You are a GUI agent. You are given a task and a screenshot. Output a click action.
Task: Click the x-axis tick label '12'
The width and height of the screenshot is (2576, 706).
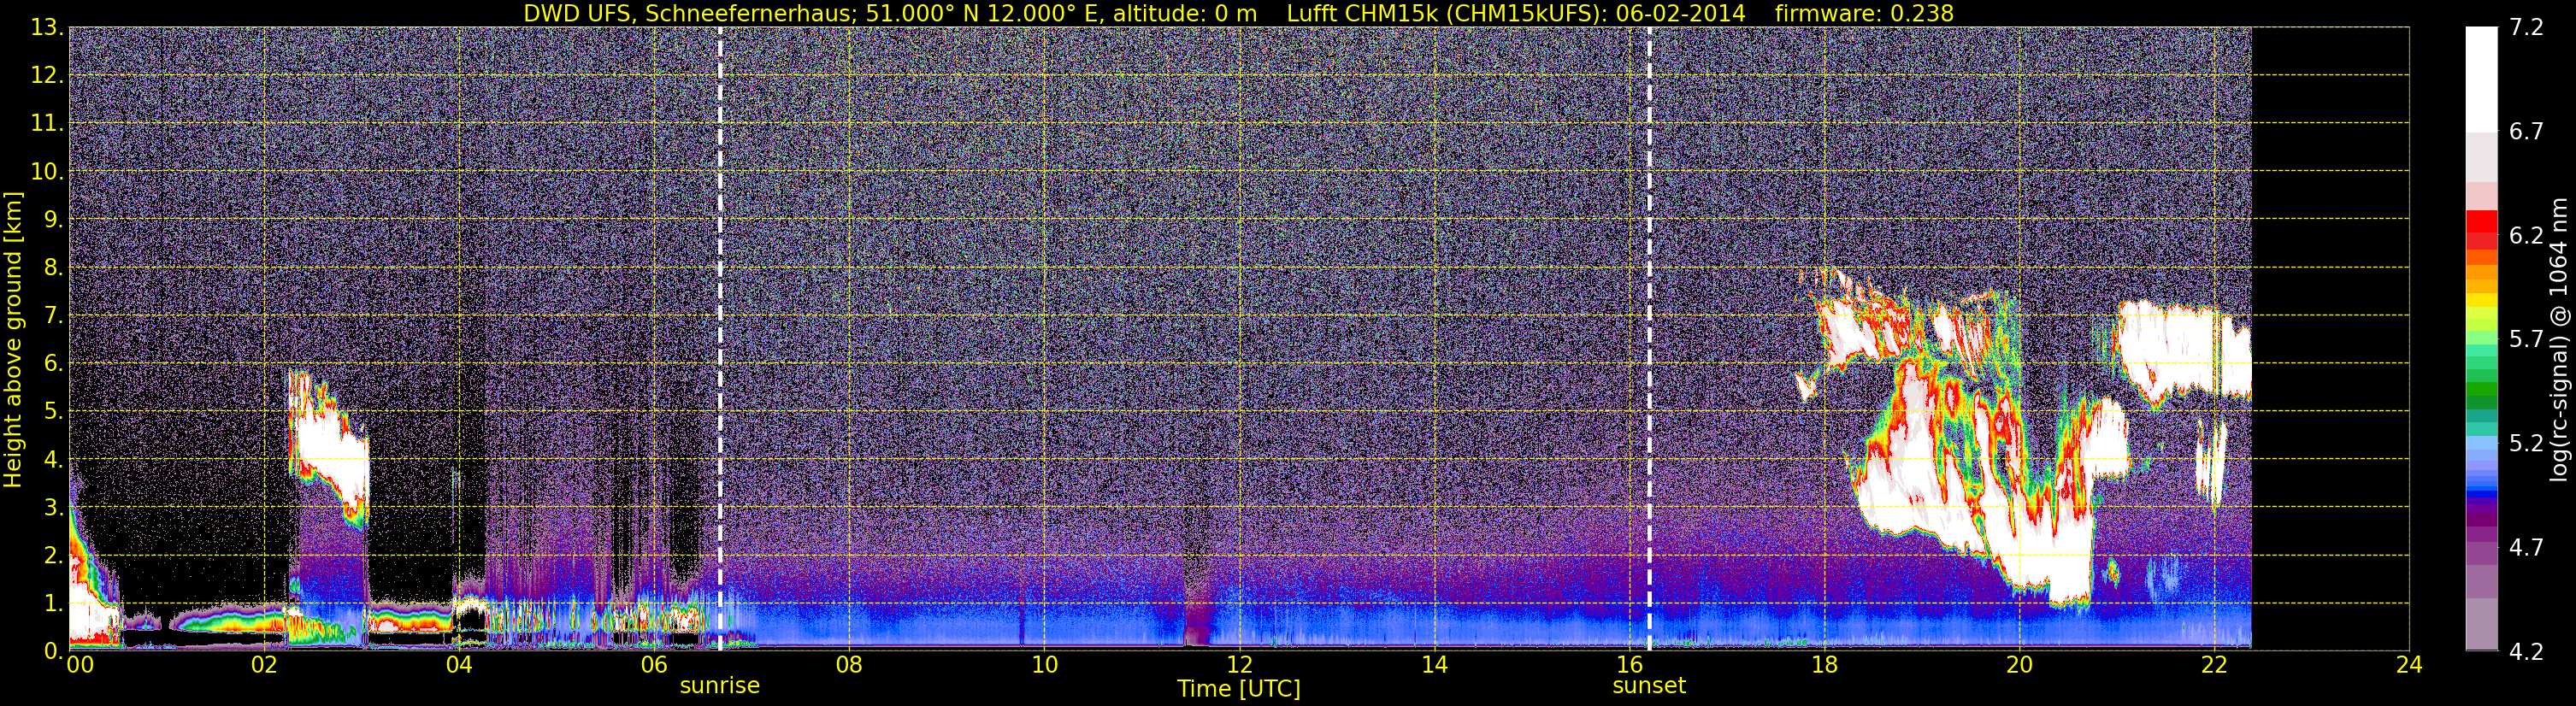click(1239, 665)
